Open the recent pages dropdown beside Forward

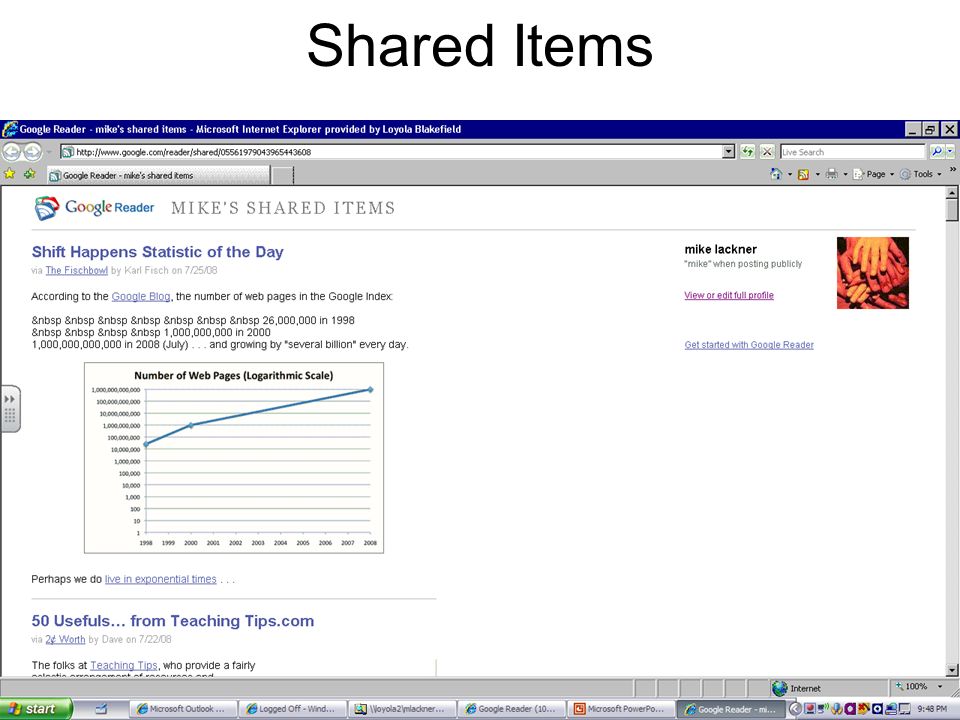tap(49, 152)
